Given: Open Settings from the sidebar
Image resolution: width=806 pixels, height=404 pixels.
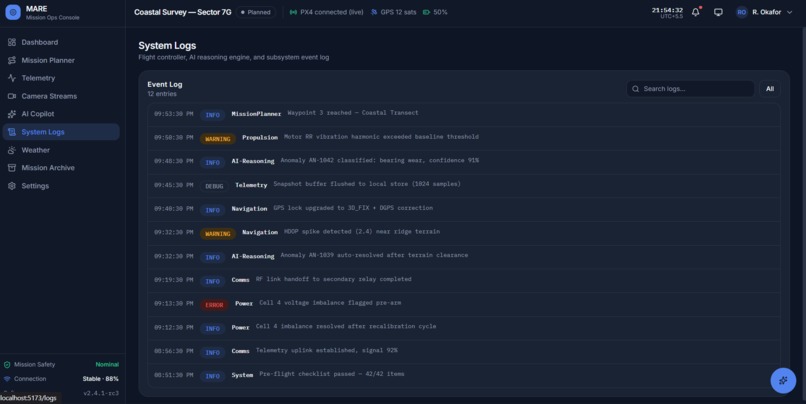Looking at the screenshot, I should (x=61, y=186).
